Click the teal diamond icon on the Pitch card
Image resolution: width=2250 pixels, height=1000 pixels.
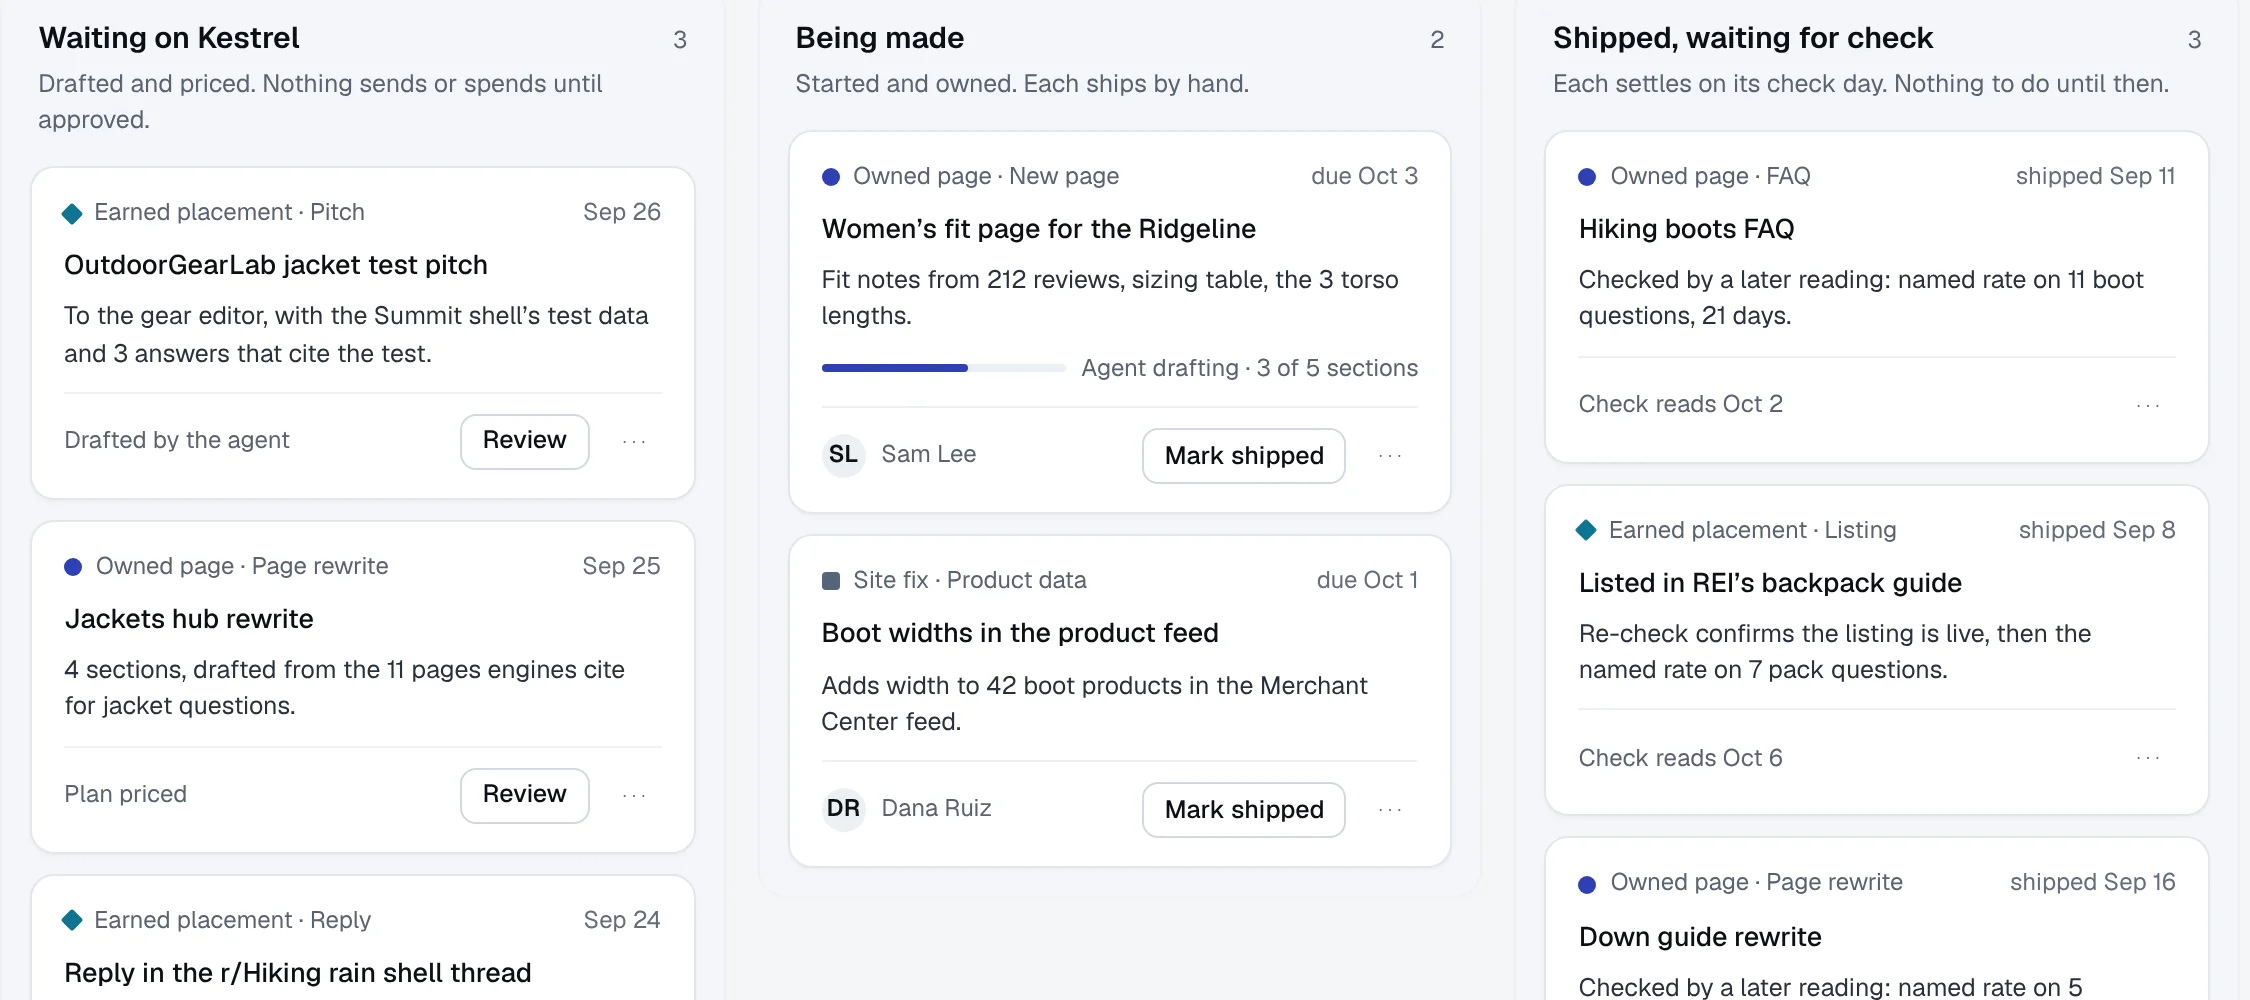point(72,213)
